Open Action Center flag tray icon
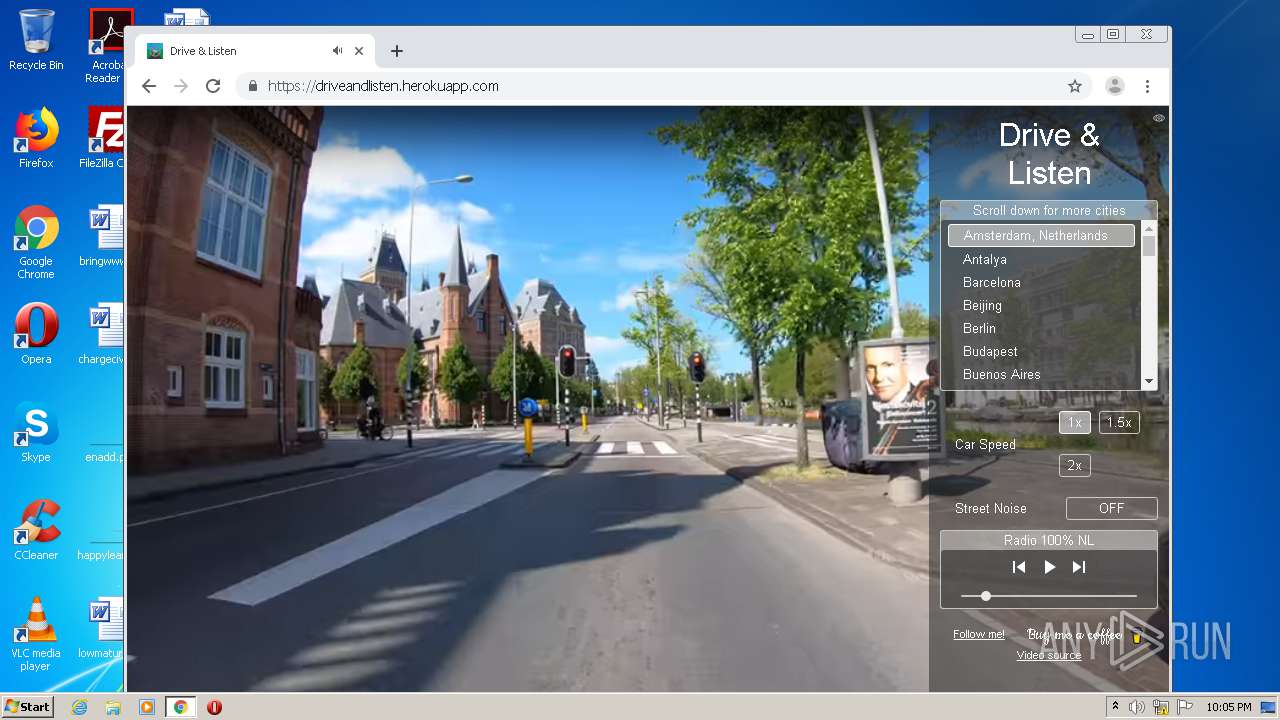 point(1185,707)
